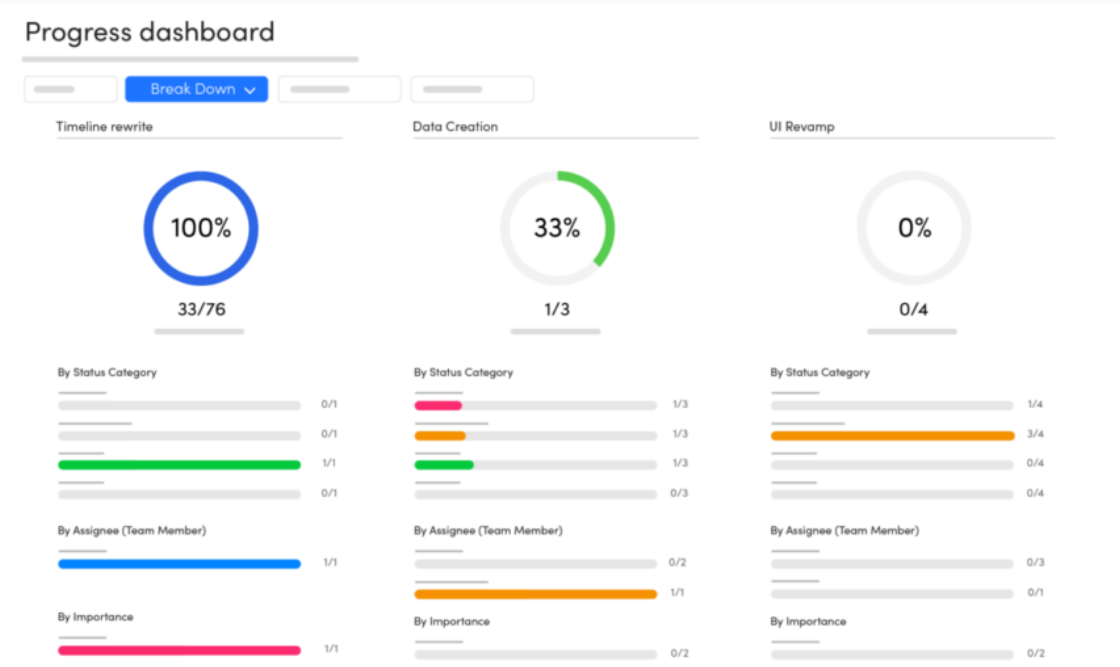Click the 0/2 importance value in Data Creation
This screenshot has height=667, width=1120.
(x=679, y=653)
